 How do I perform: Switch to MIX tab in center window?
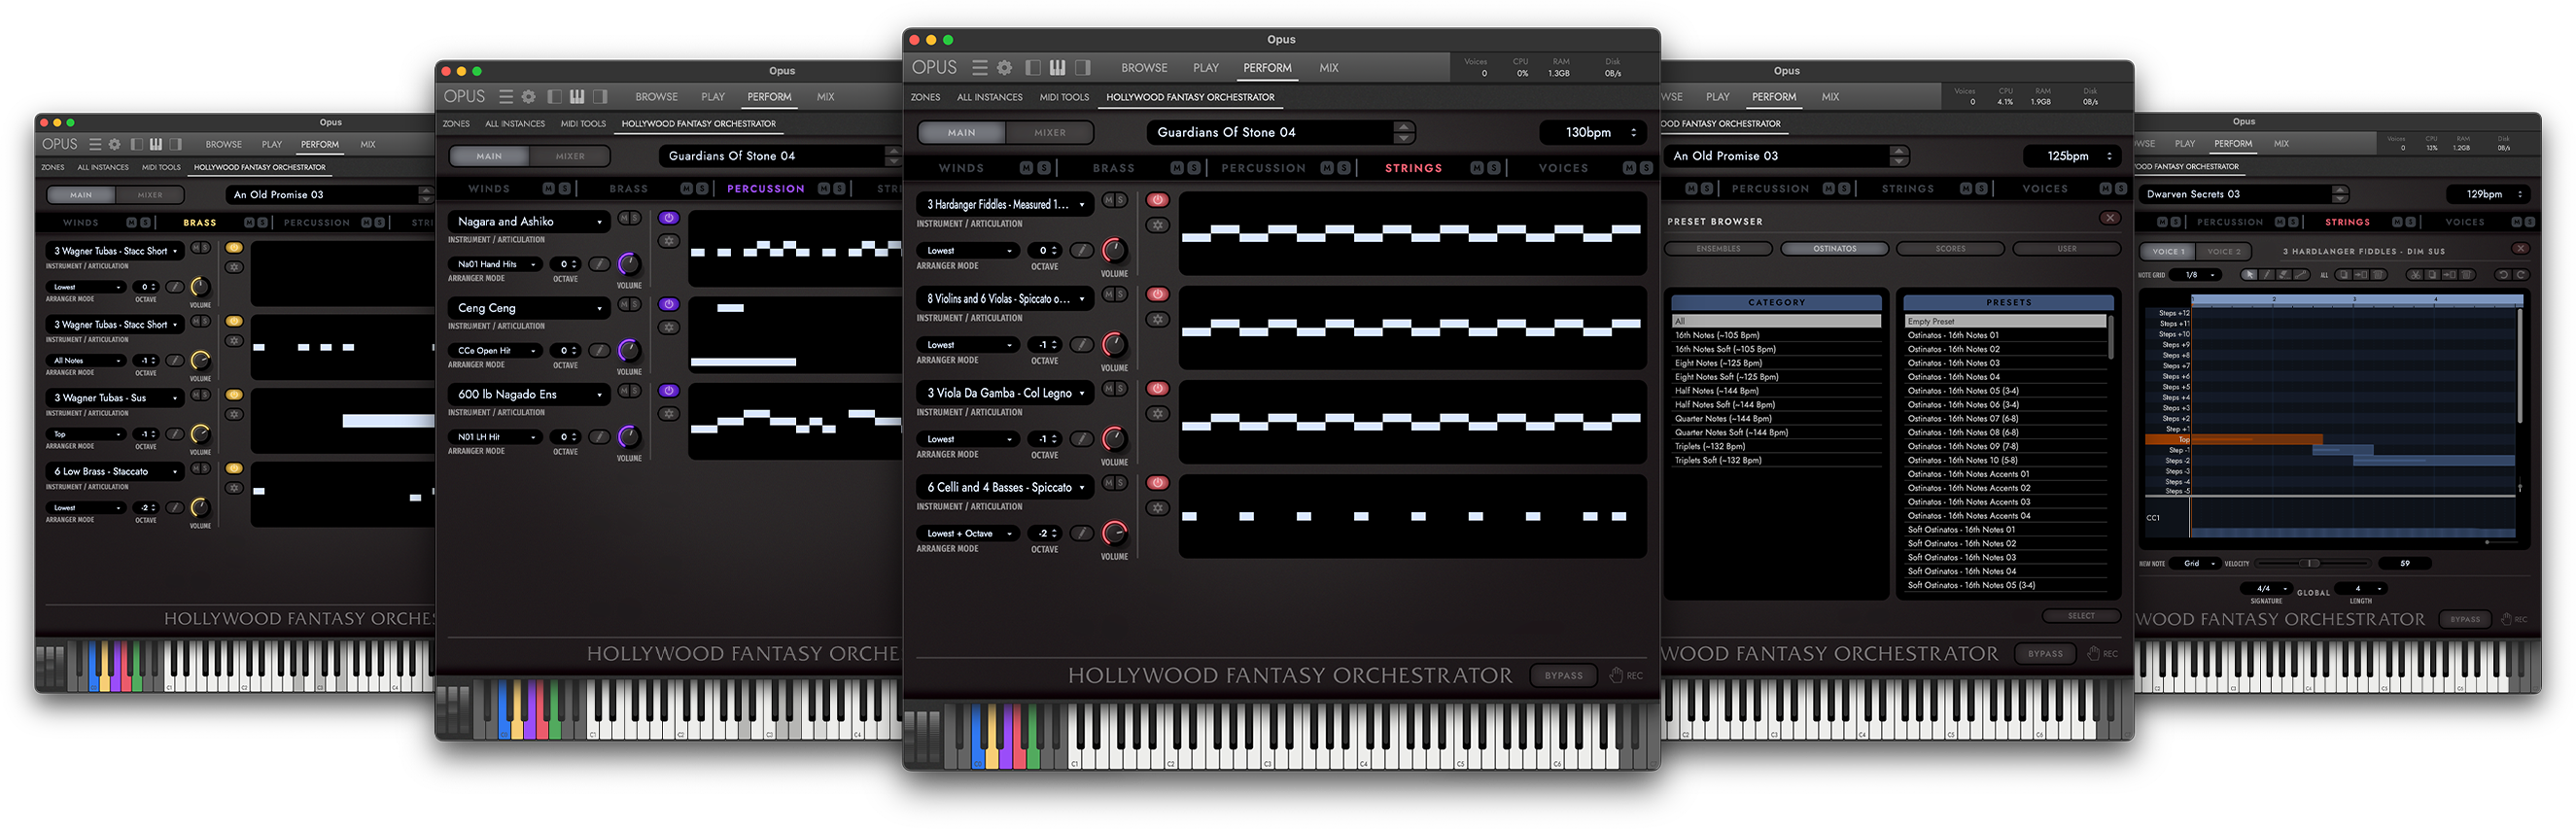point(1328,68)
